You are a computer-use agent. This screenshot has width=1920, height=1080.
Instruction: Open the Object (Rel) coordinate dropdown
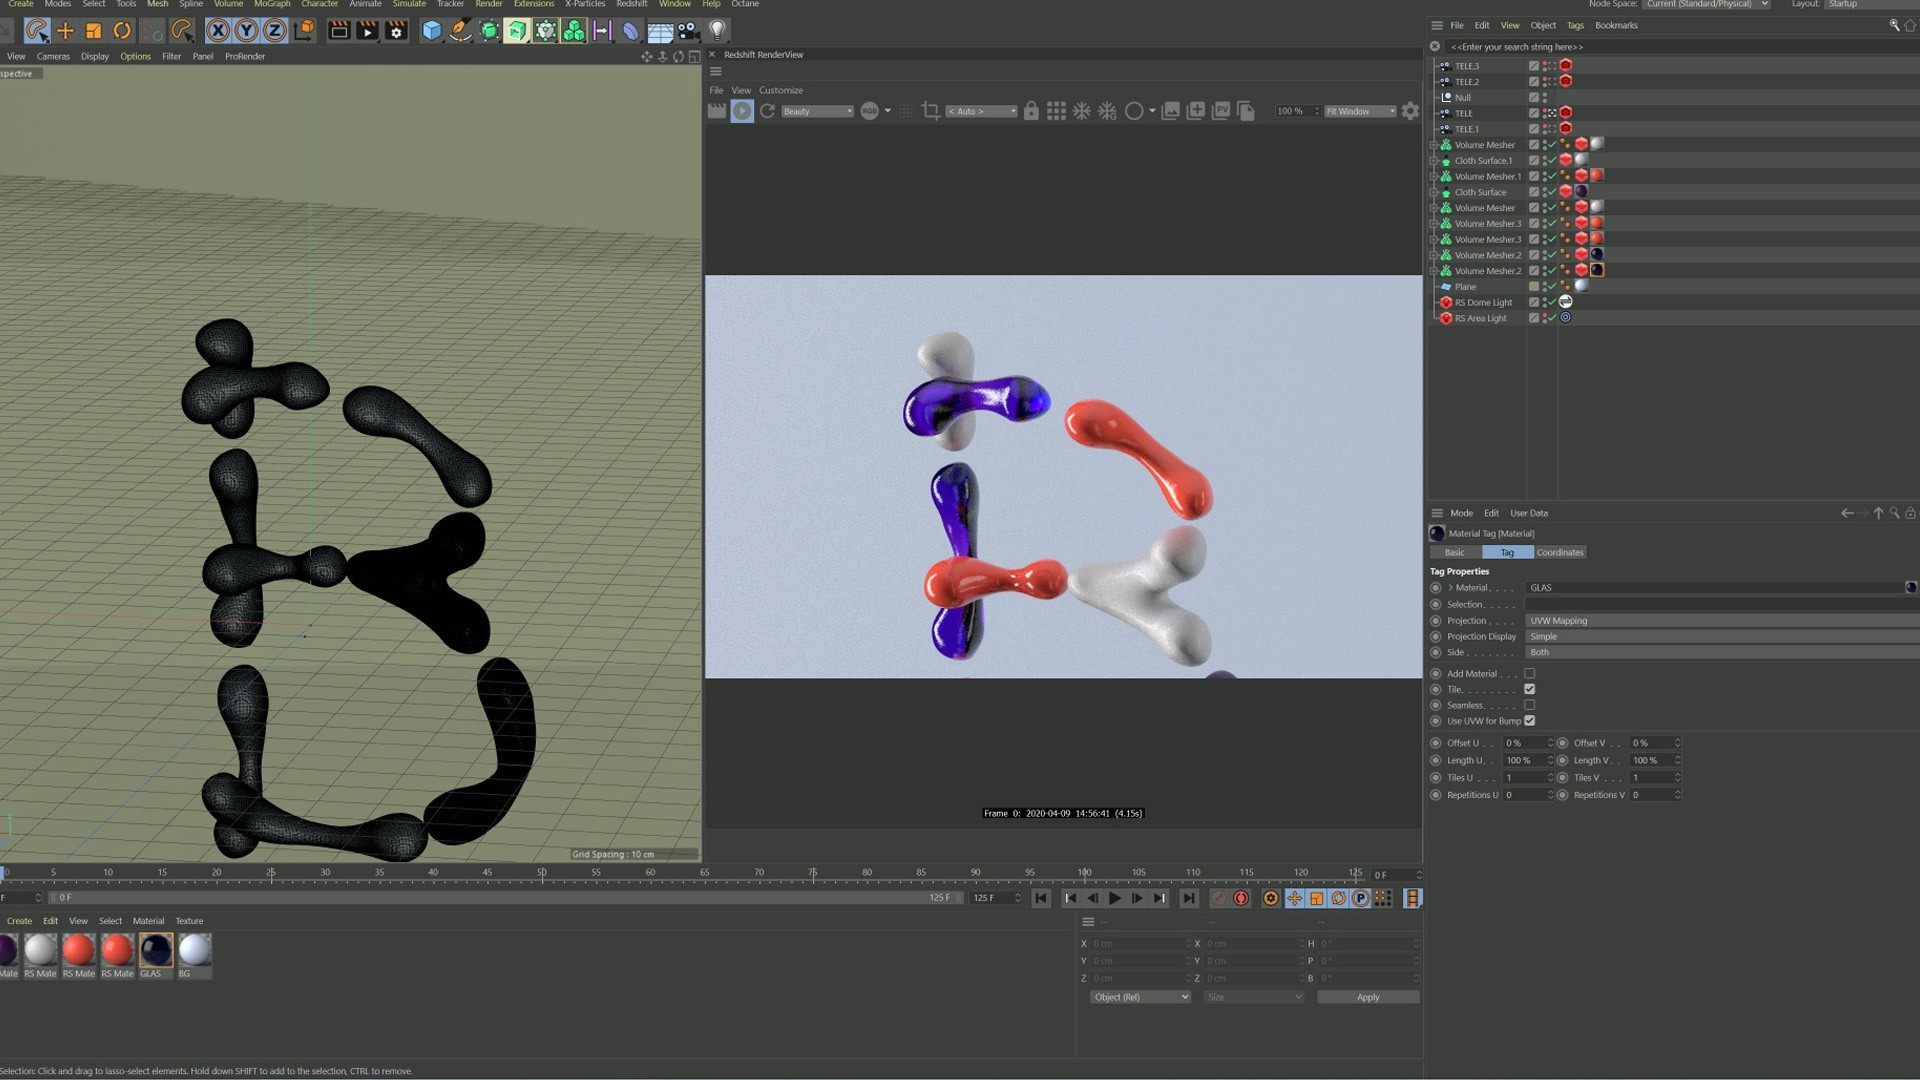(x=1140, y=997)
